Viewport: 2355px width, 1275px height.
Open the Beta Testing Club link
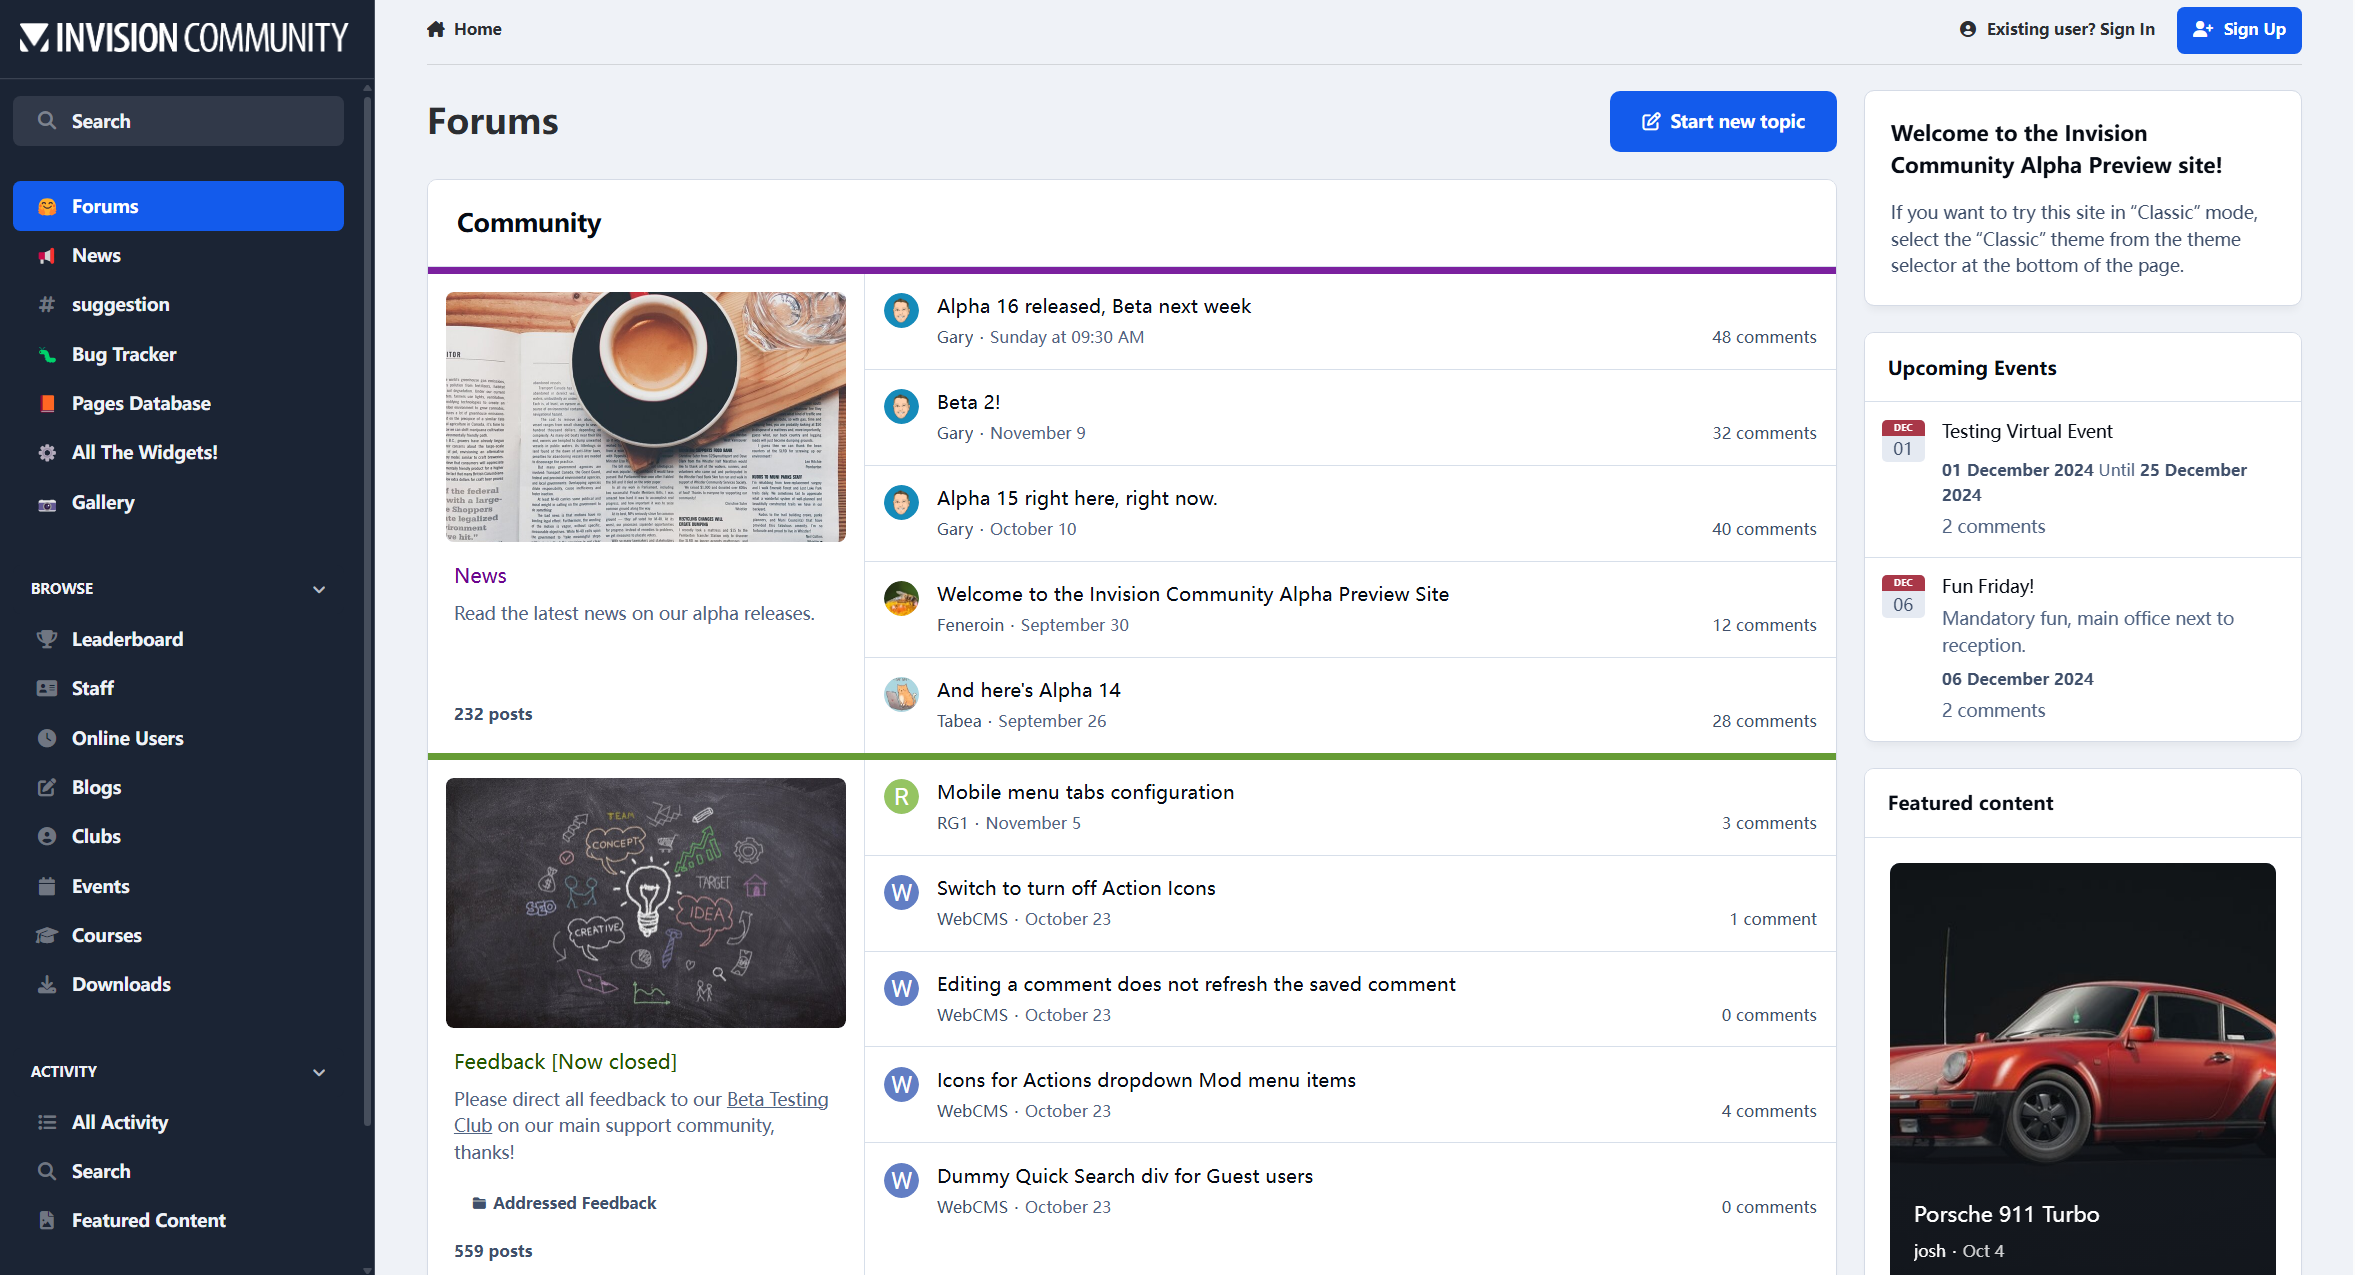click(776, 1099)
